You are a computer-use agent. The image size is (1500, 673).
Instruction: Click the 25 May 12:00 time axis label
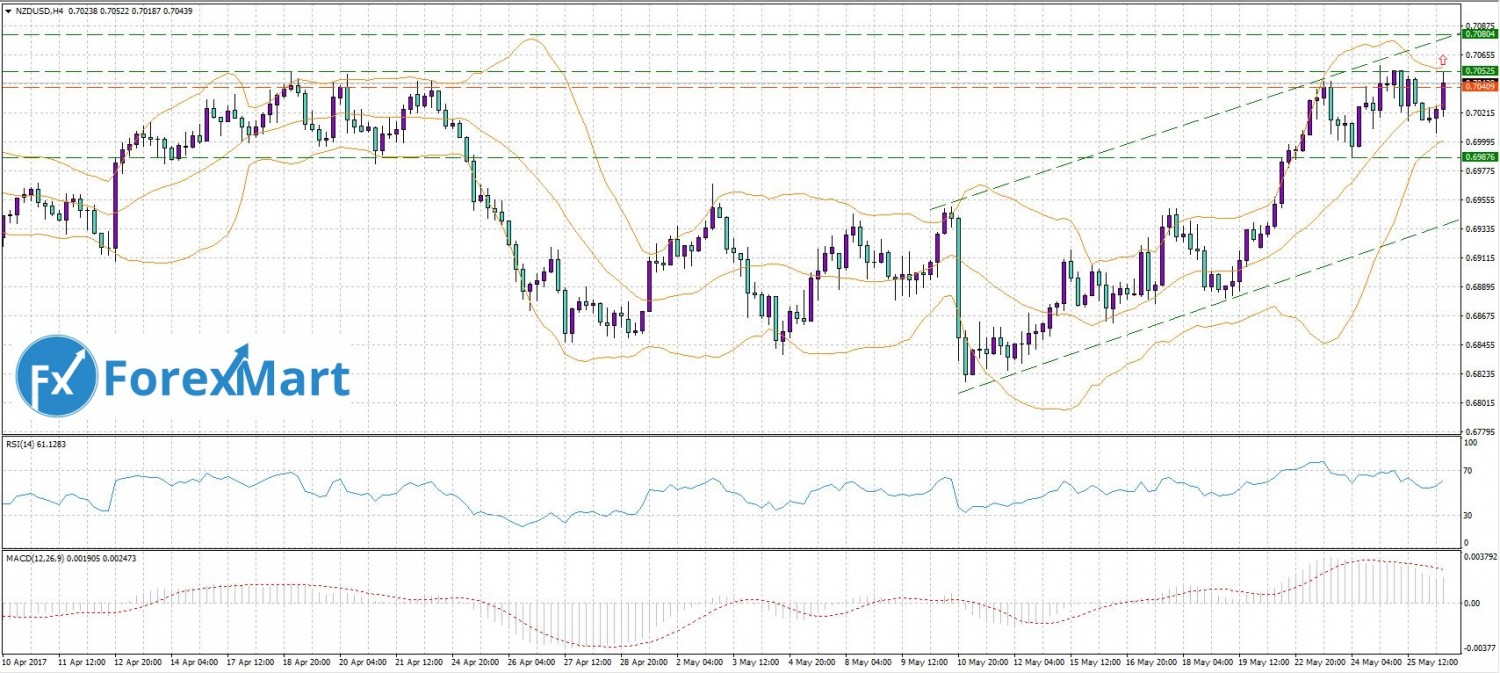tap(1434, 662)
